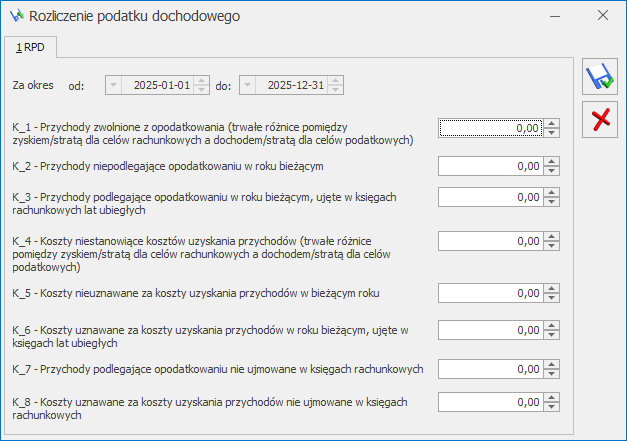Focus the K_8 value field
This screenshot has height=441, width=627.
point(491,402)
